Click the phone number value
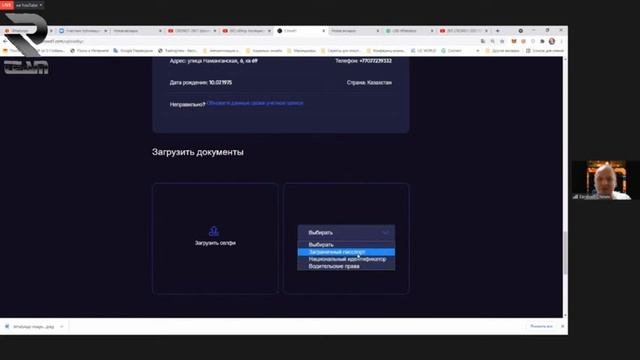This screenshot has width=640, height=360. pyautogui.click(x=376, y=61)
